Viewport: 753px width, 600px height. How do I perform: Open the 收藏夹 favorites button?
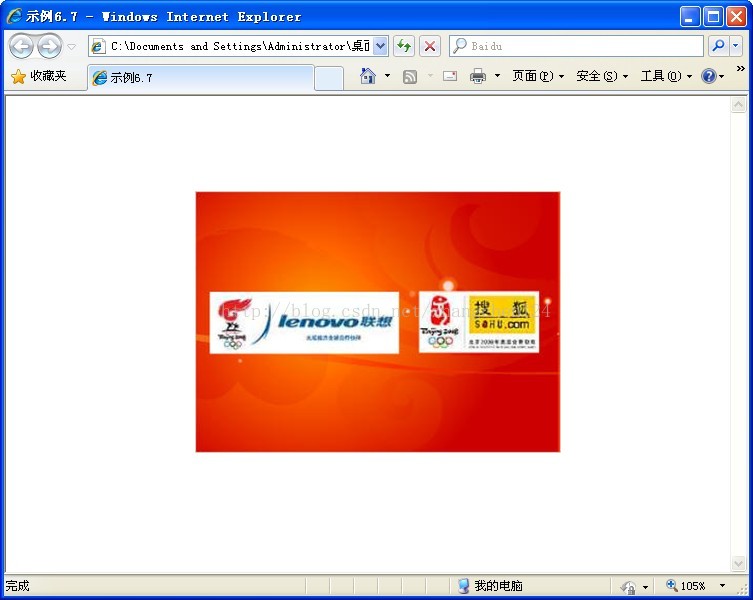(x=38, y=76)
